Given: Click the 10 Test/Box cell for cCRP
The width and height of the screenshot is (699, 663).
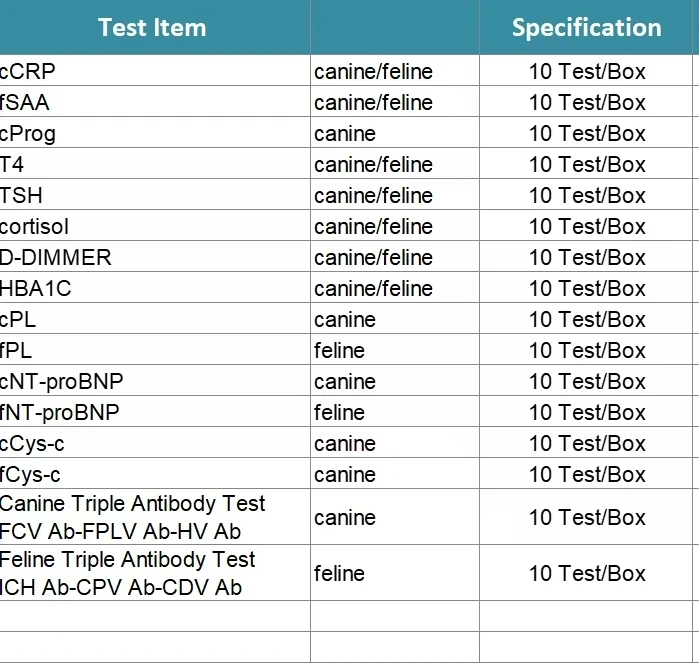Looking at the screenshot, I should pos(587,71).
